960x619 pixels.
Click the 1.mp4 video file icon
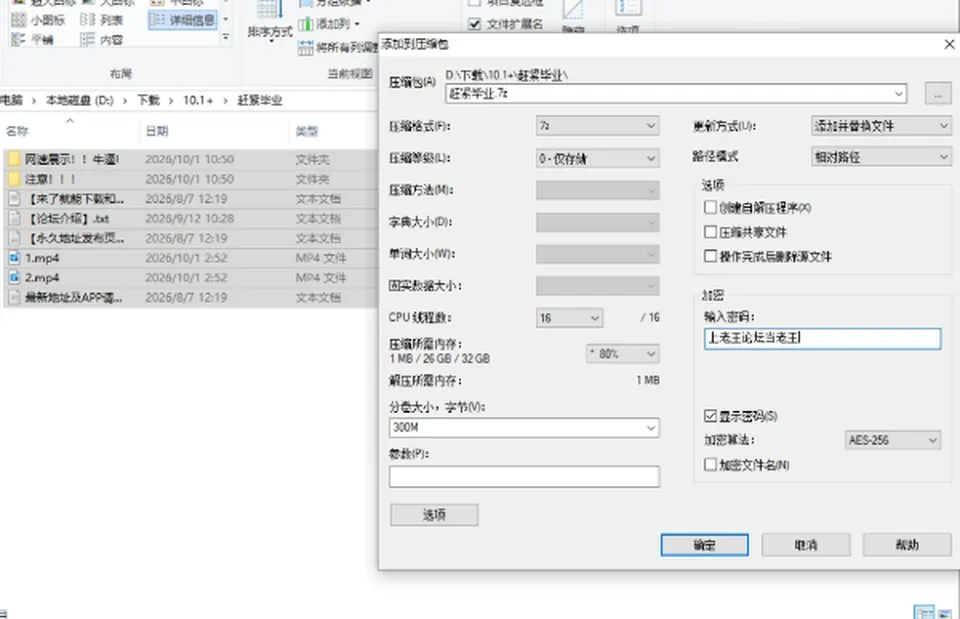pyautogui.click(x=13, y=258)
